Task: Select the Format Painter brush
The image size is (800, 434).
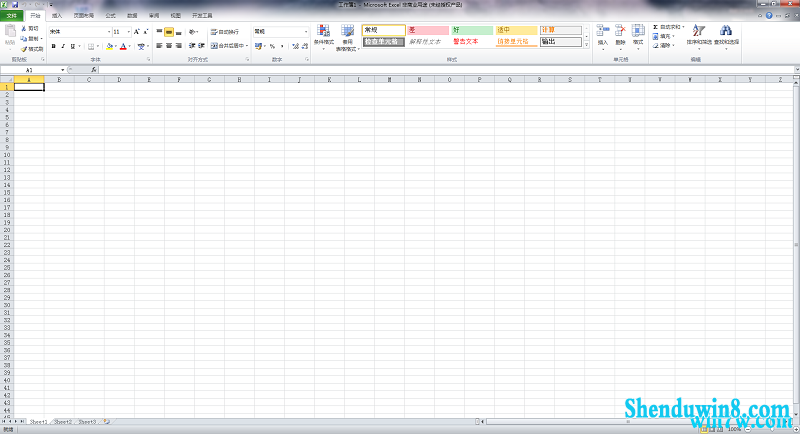Action: pyautogui.click(x=23, y=49)
